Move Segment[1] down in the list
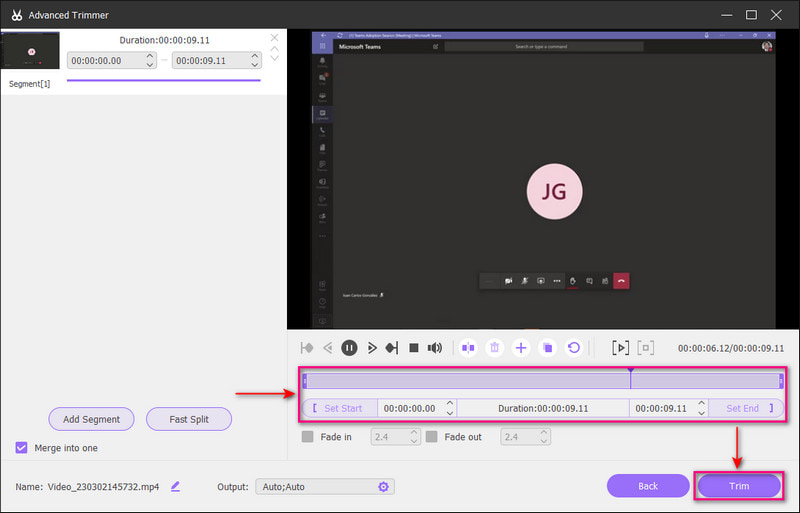This screenshot has width=800, height=513. coord(274,58)
